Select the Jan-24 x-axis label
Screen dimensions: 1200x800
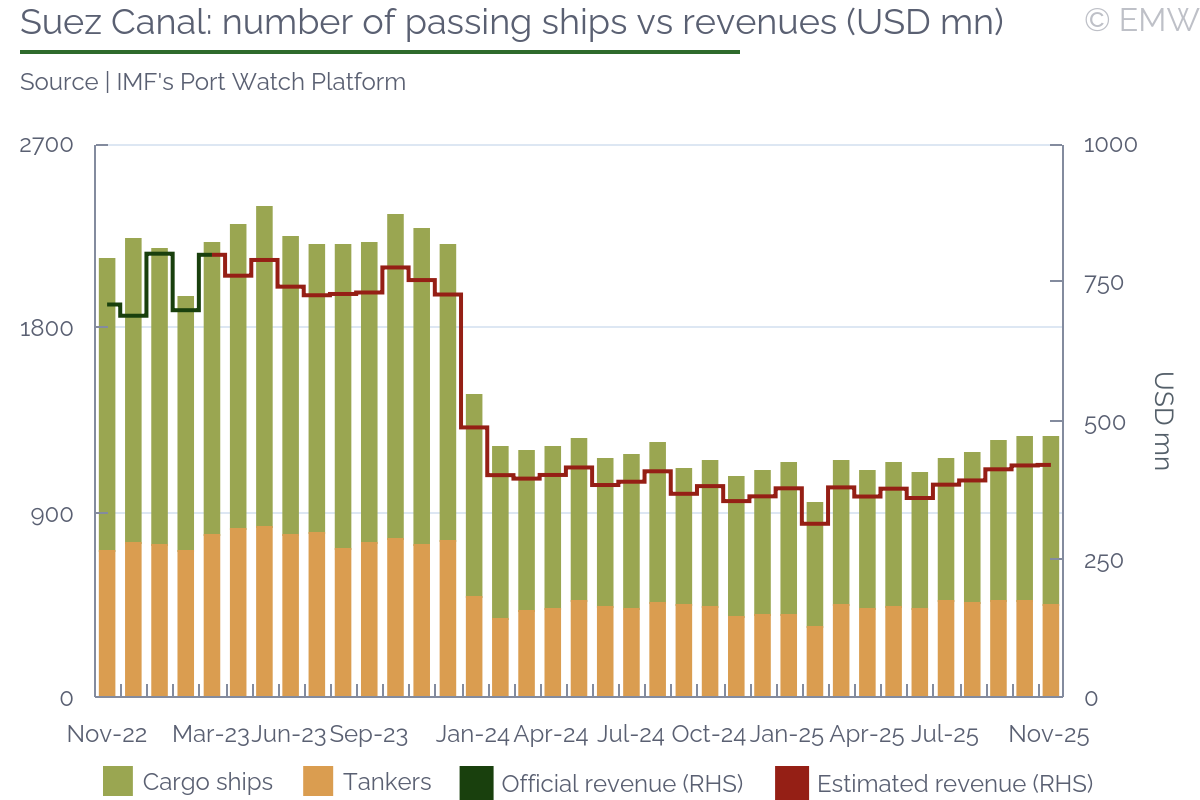tap(472, 735)
